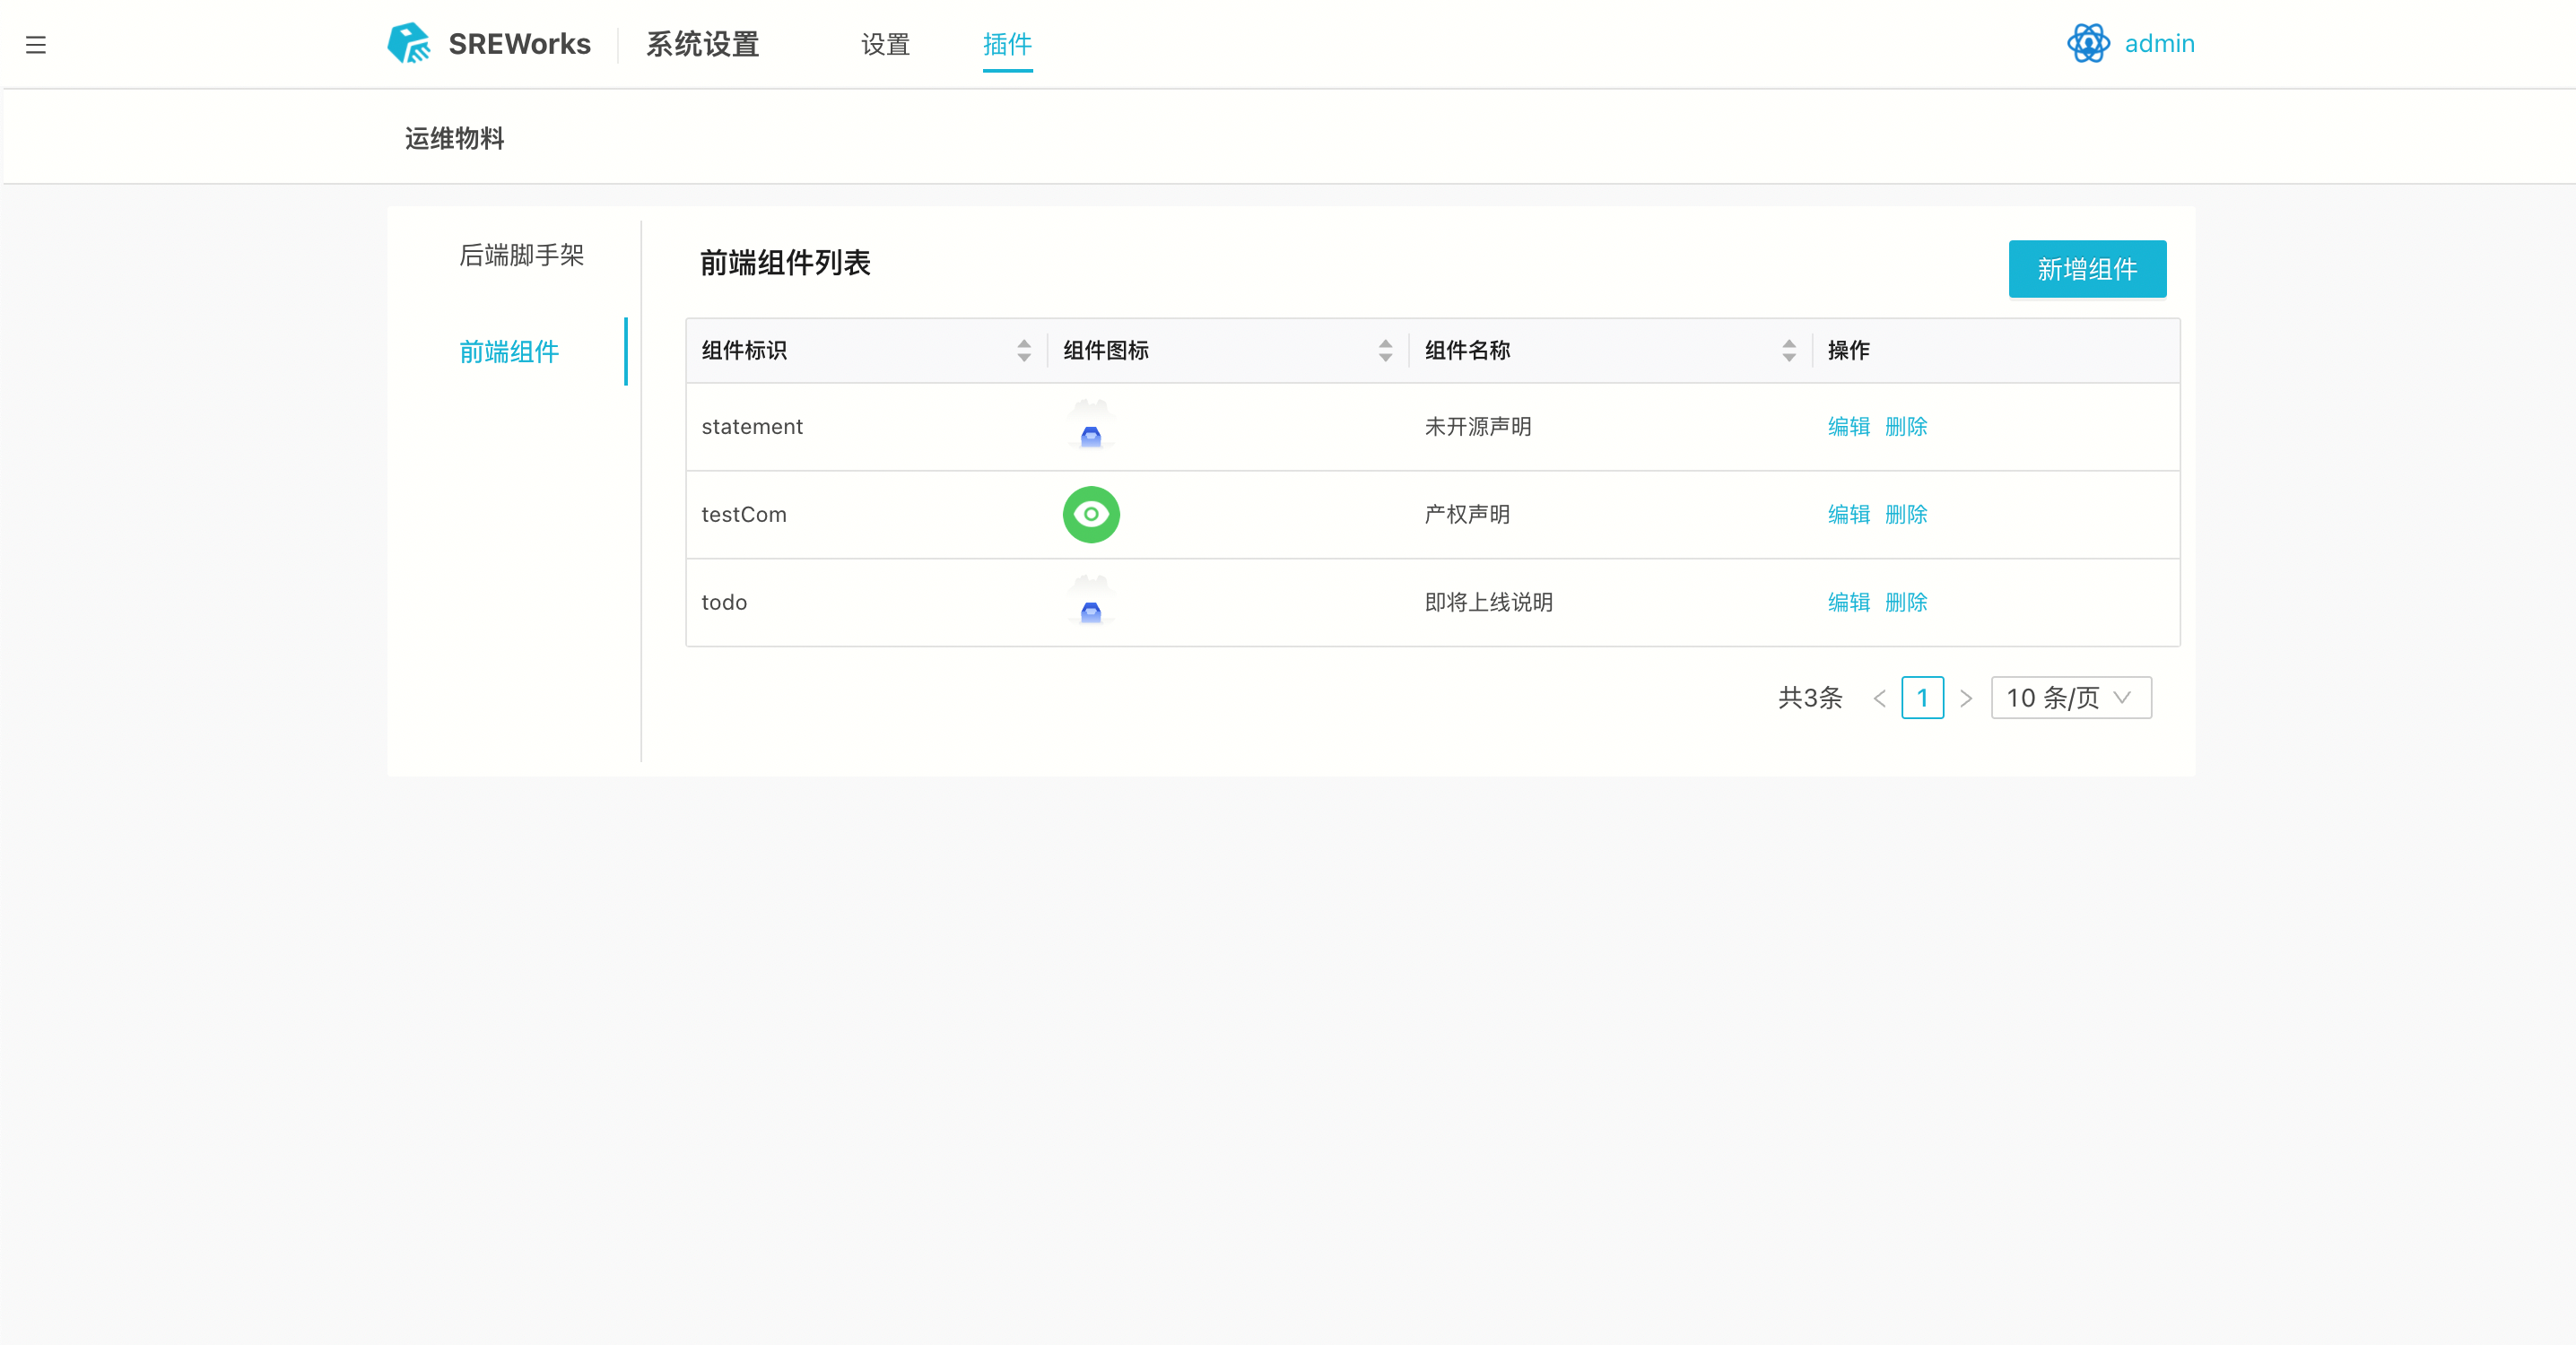Select the 插件 tab

pyautogui.click(x=1007, y=45)
